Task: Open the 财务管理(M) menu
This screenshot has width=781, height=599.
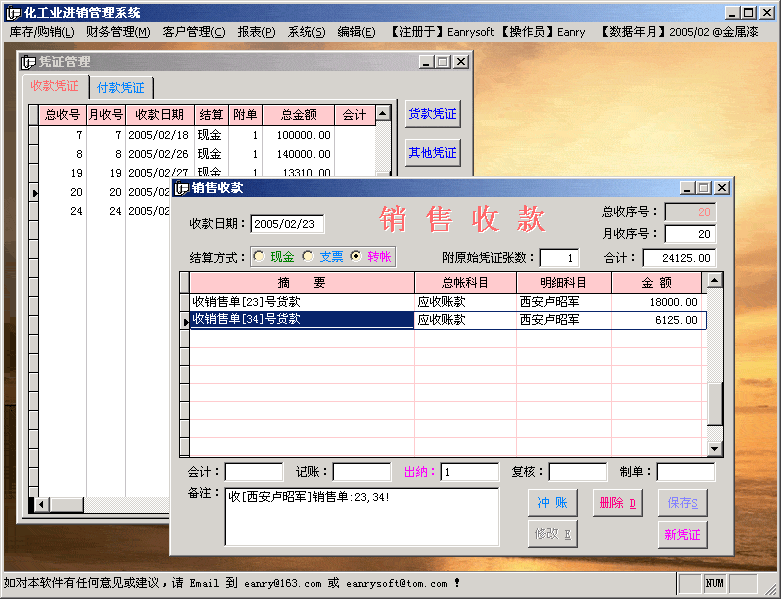Action: (x=118, y=32)
